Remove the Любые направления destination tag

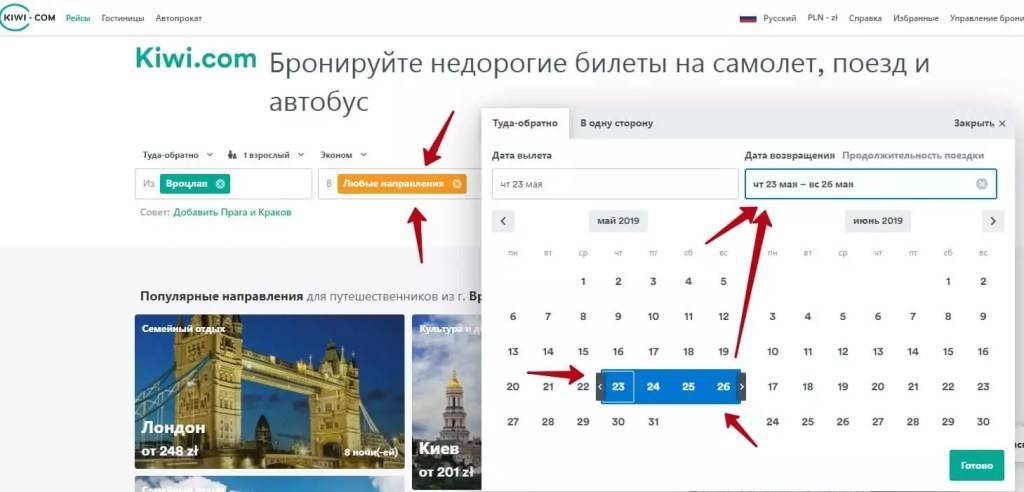point(457,184)
